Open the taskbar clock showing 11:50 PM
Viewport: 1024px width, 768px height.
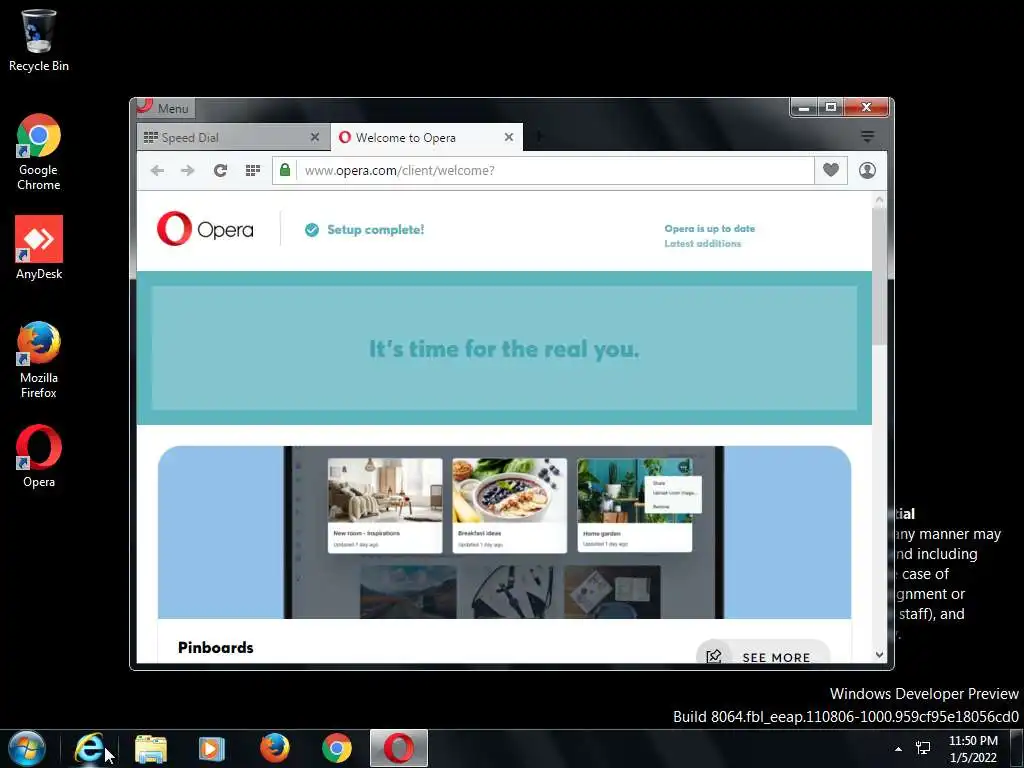click(x=973, y=749)
